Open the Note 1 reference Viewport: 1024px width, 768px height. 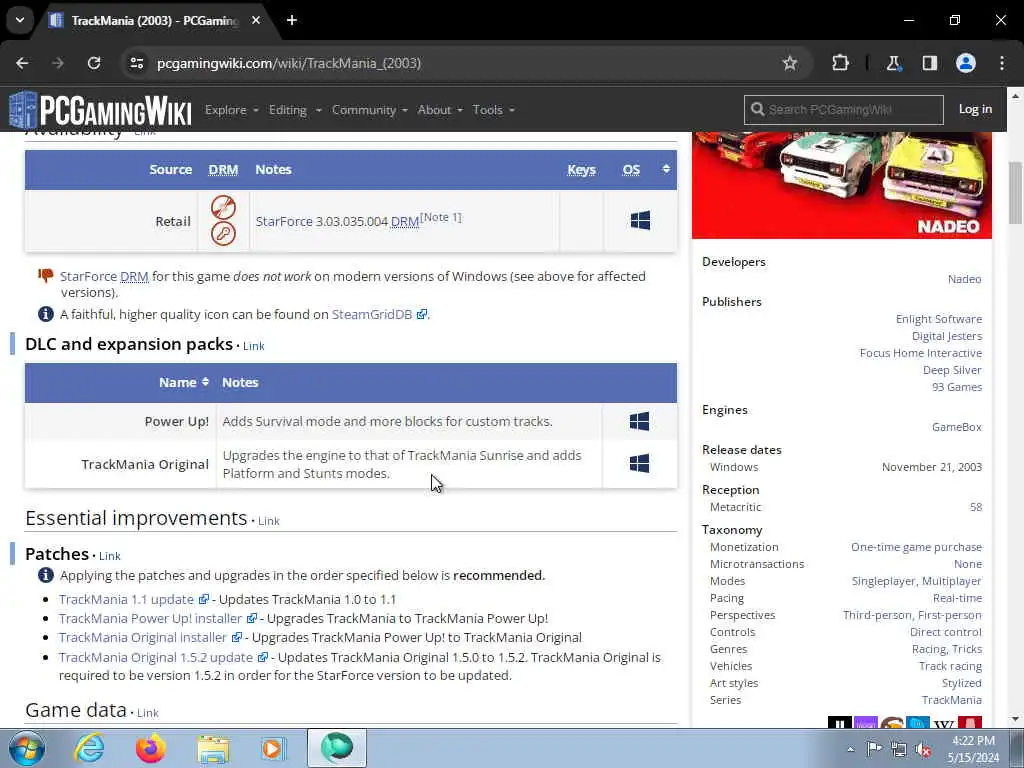pos(441,217)
